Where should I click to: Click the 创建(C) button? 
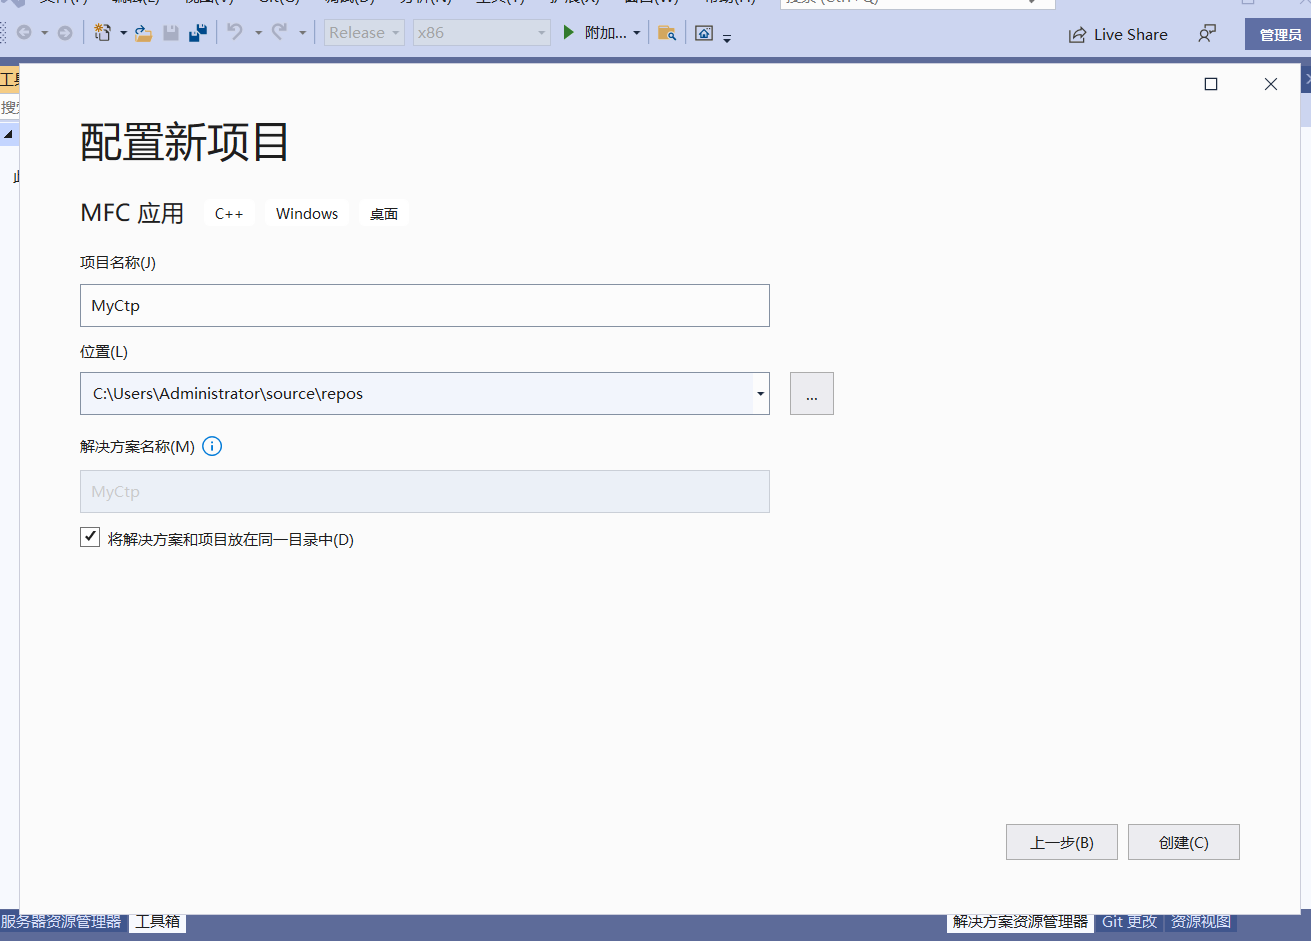[x=1183, y=842]
